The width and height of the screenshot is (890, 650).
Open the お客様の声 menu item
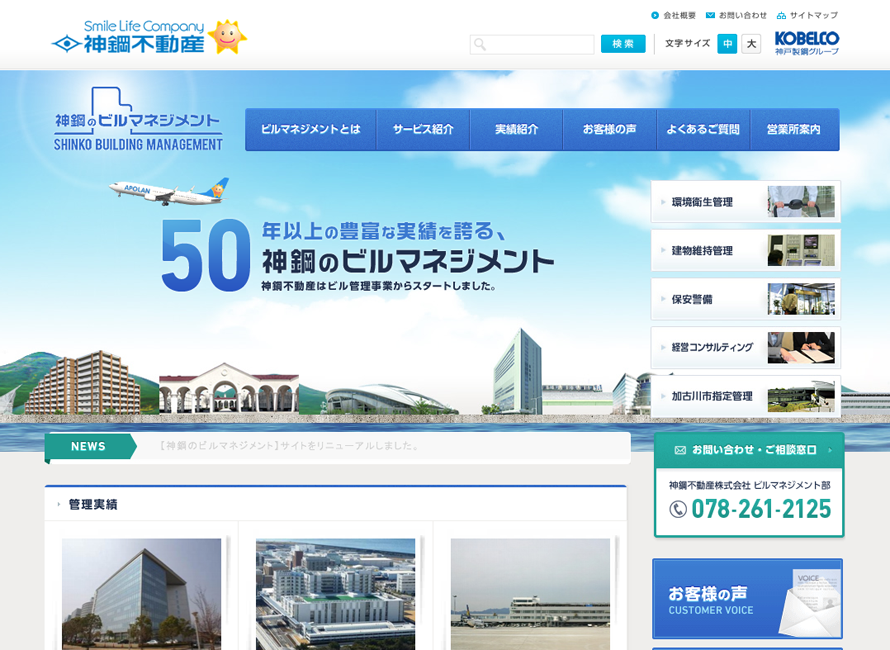[x=610, y=129]
